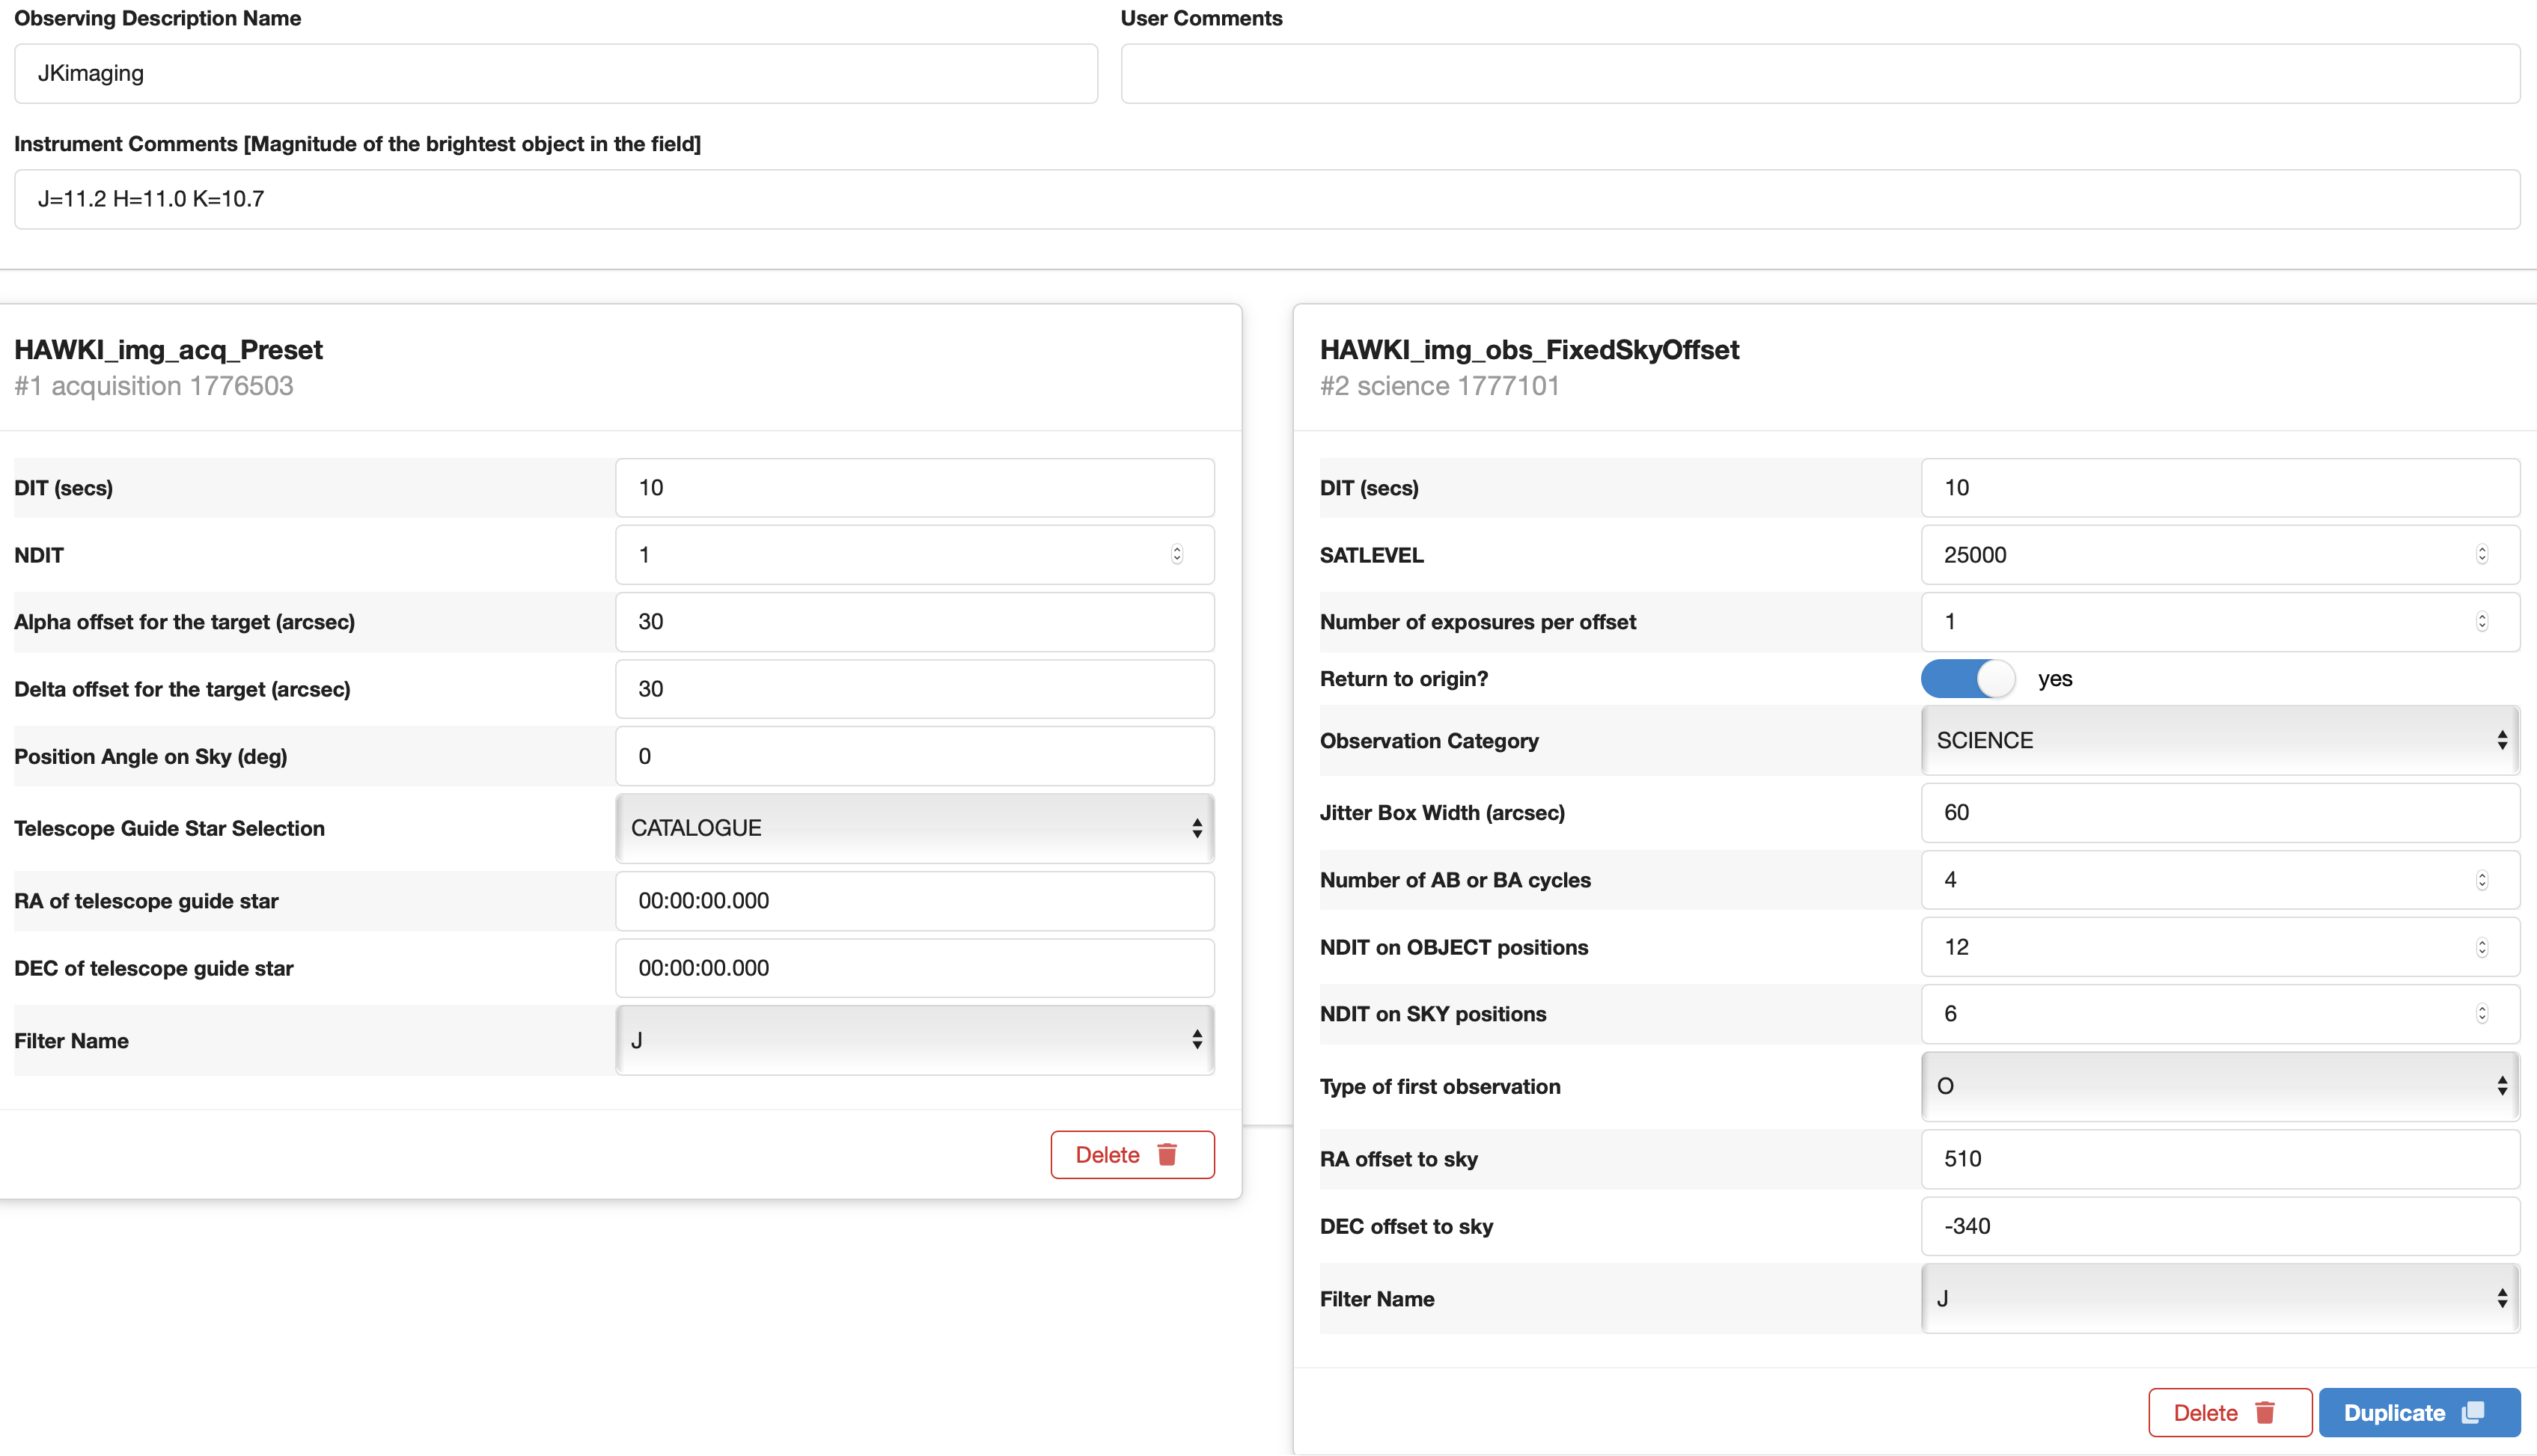The image size is (2537, 1456).
Task: Open Telescope Guide Star Selection dropdown
Action: point(914,828)
